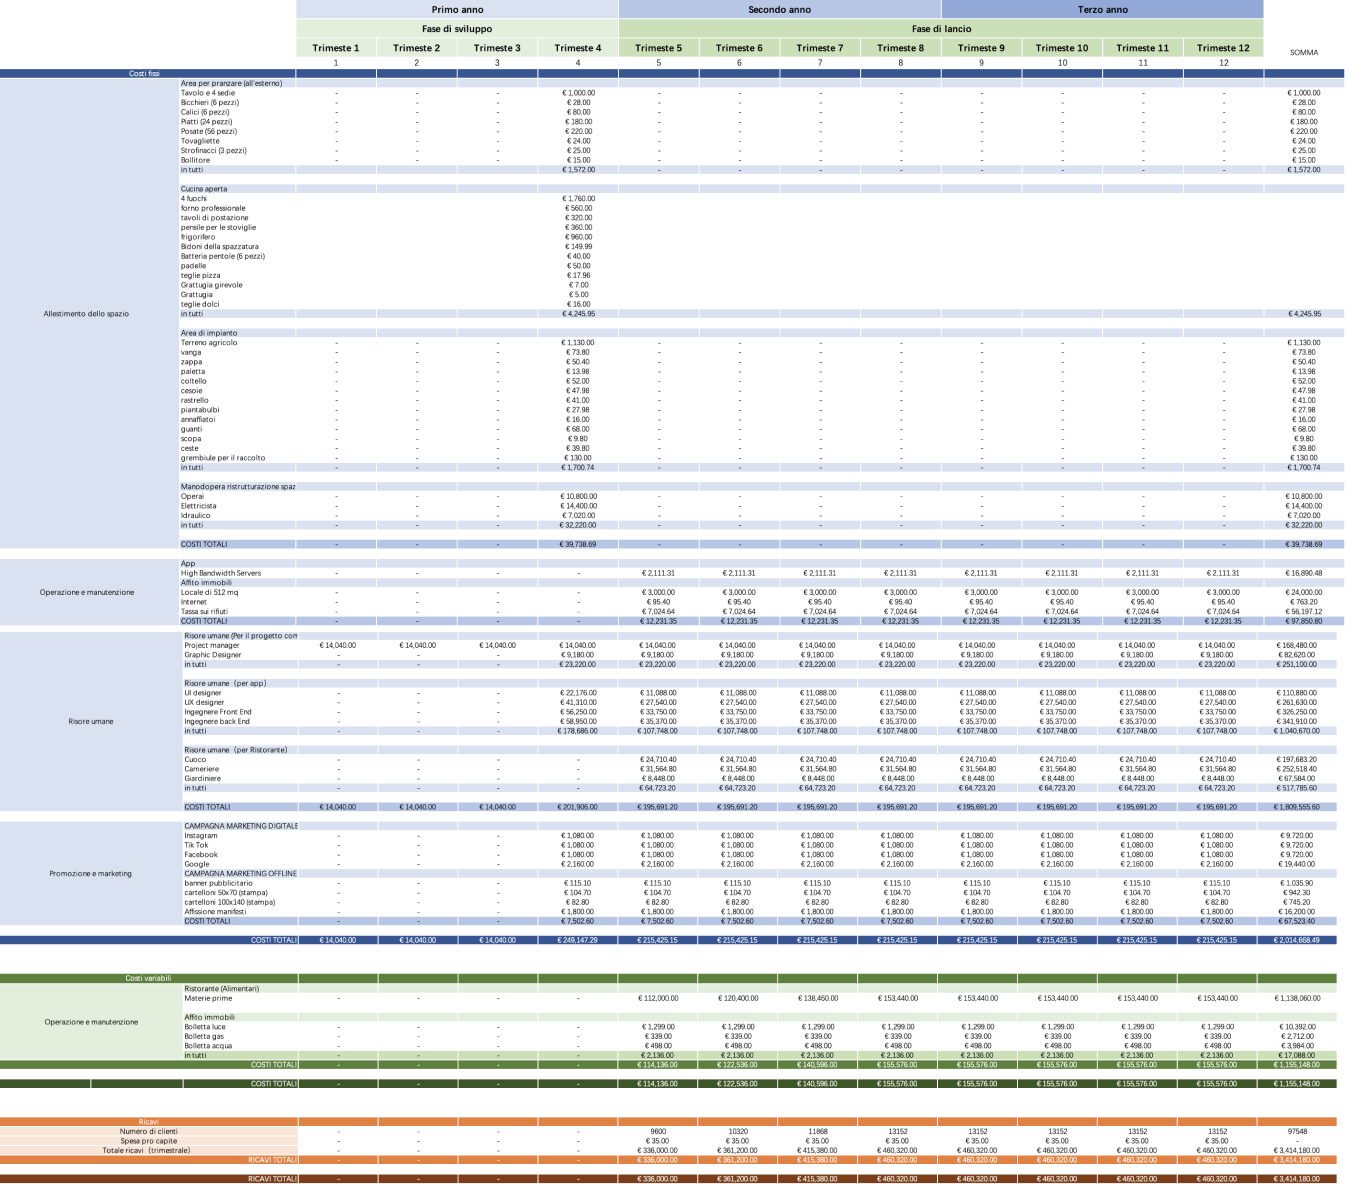Click the 'Giardiniere' row label
The width and height of the screenshot is (1362, 1190).
(x=203, y=778)
